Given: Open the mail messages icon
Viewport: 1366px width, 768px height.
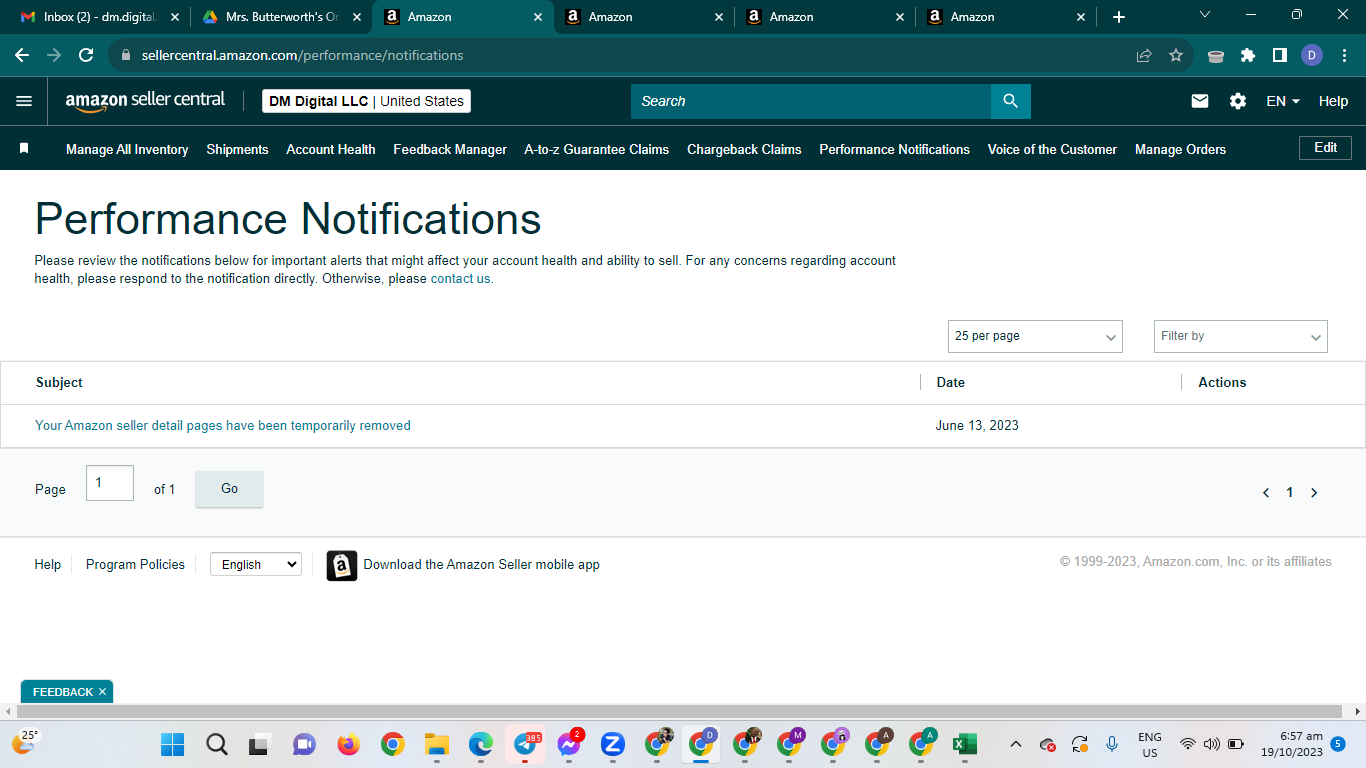Looking at the screenshot, I should [1200, 101].
